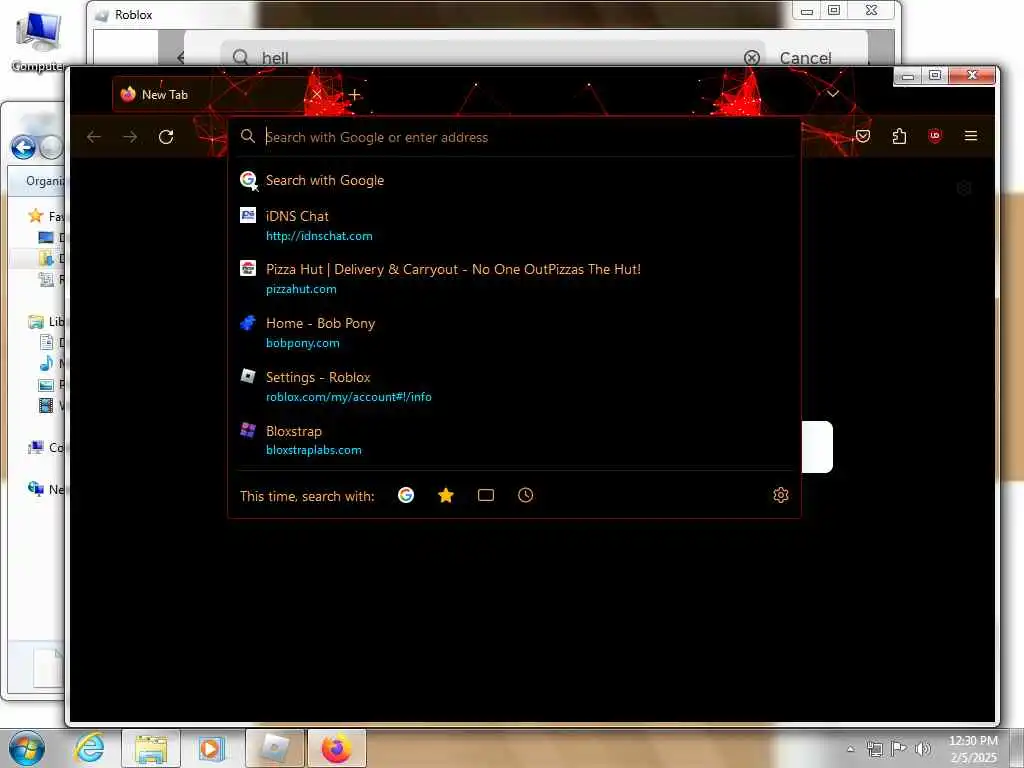Click the Bob Pony favicon
The height and width of the screenshot is (768, 1024).
click(248, 322)
